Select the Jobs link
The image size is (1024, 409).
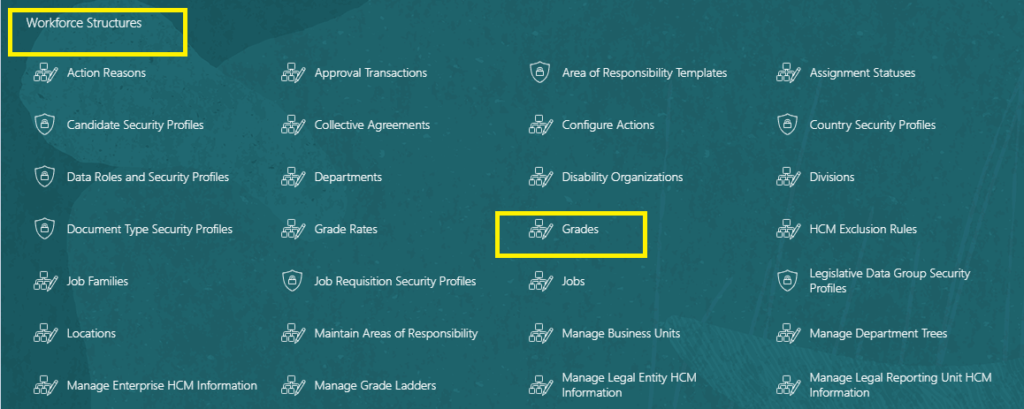coord(573,281)
